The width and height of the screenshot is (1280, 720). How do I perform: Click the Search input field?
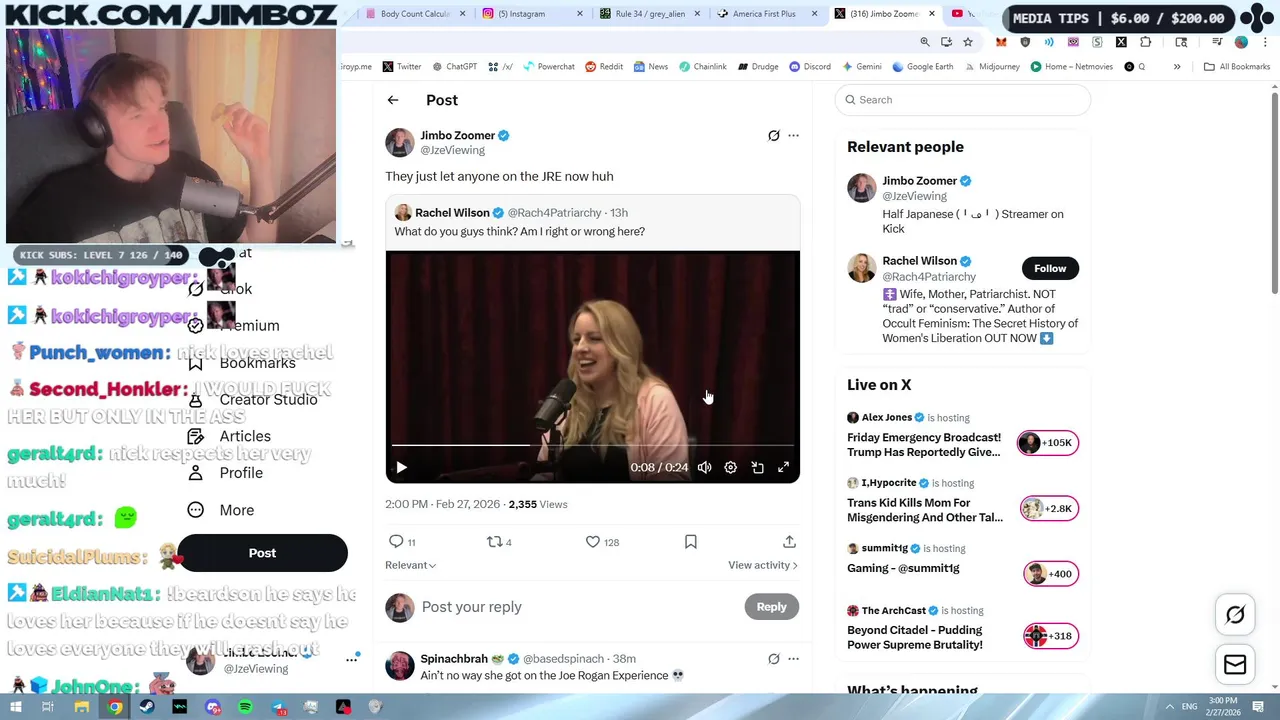[963, 100]
